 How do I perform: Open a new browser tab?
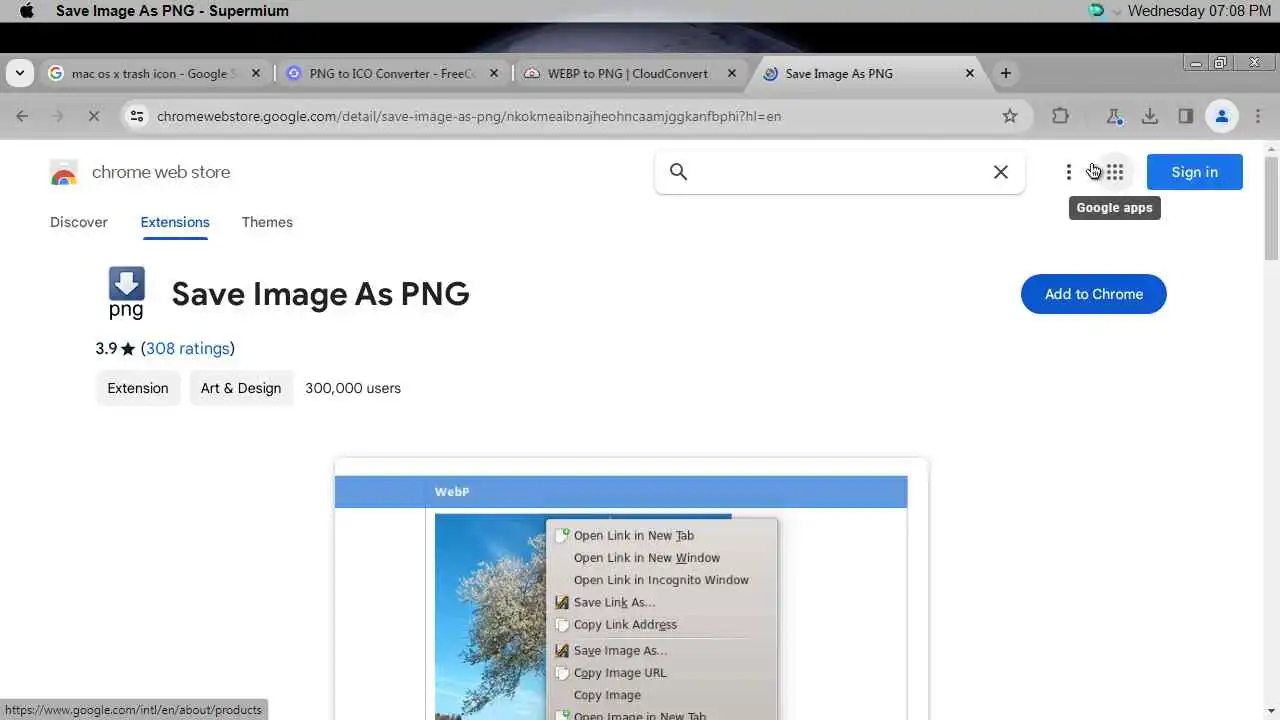tap(1006, 73)
